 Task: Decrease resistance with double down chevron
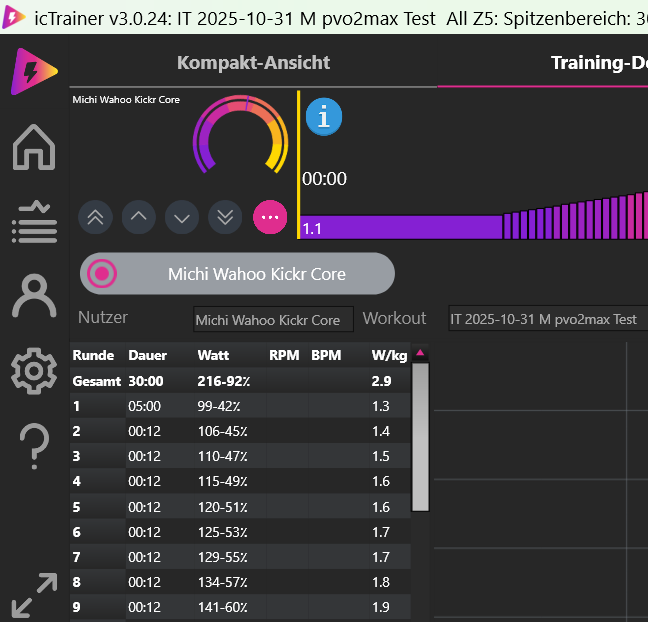pos(226,216)
